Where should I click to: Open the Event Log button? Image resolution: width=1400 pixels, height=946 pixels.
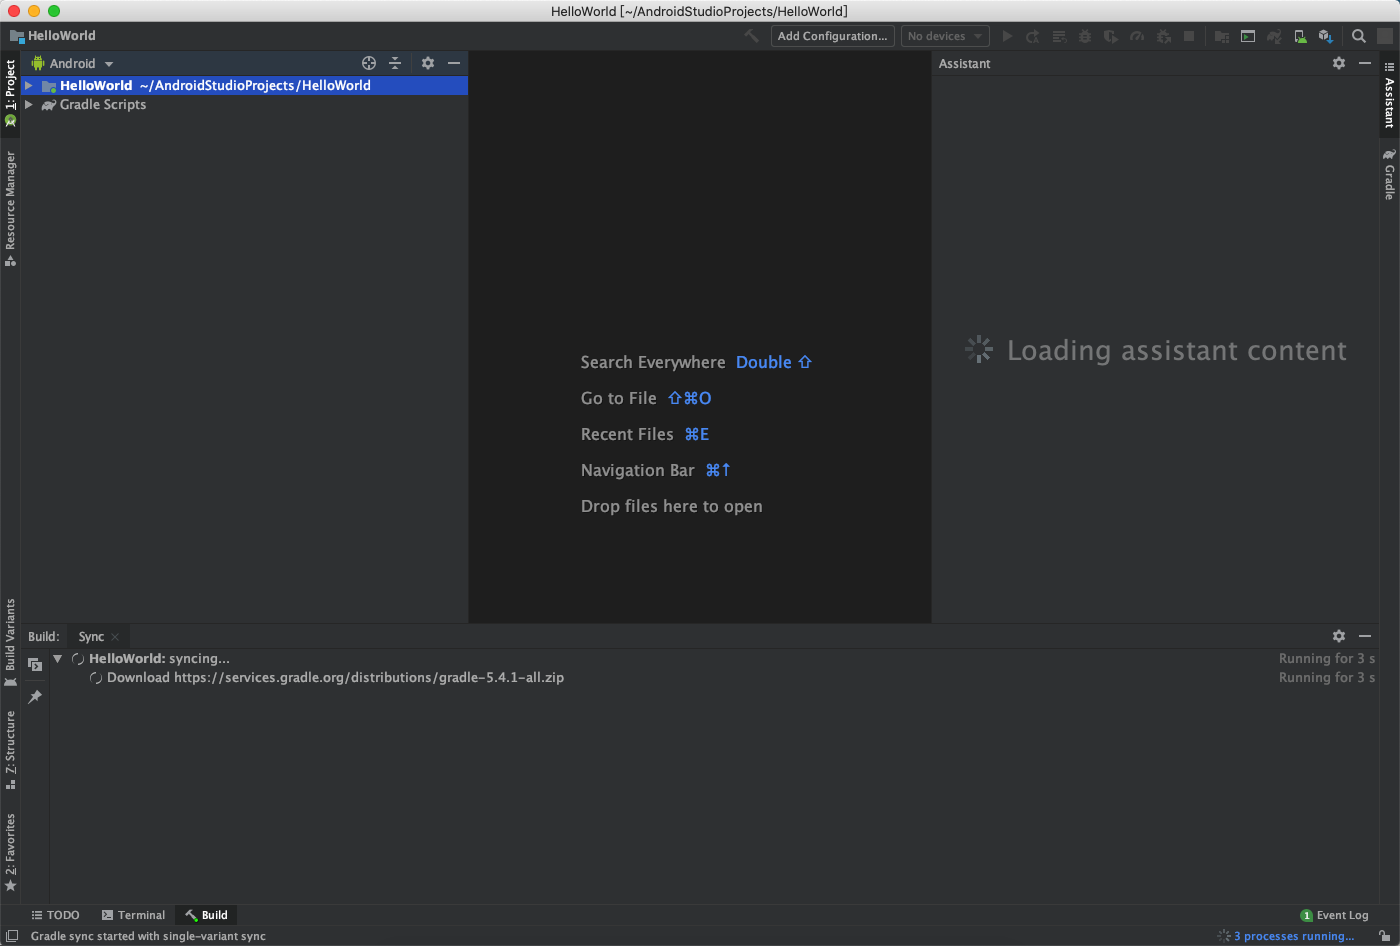point(1334,915)
